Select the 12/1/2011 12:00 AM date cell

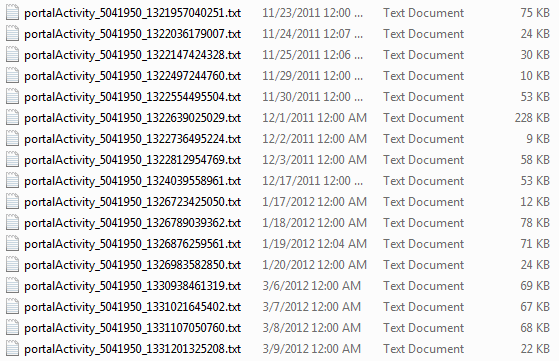[x=314, y=118]
